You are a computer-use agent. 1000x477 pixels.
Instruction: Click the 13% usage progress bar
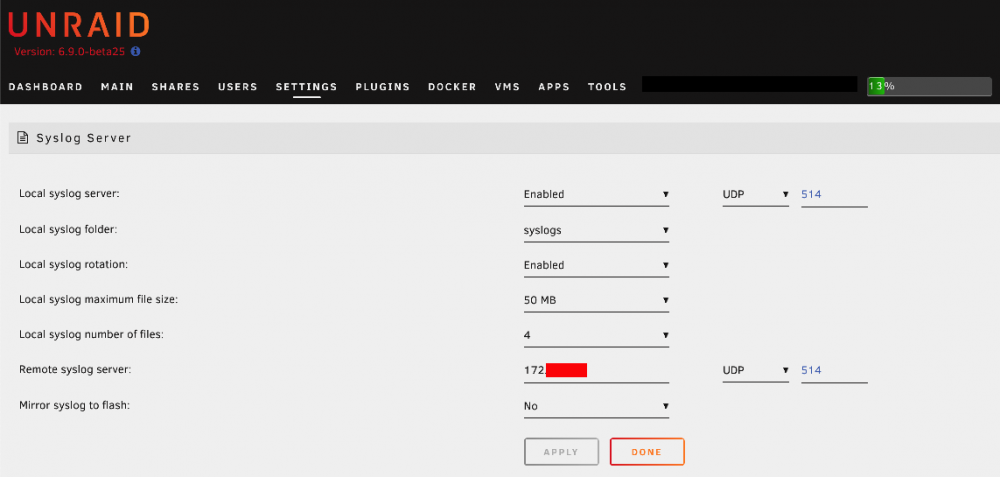tap(929, 86)
